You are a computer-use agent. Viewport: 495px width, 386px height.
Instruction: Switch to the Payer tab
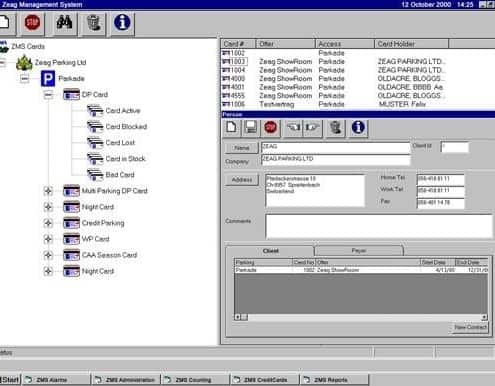tap(359, 251)
